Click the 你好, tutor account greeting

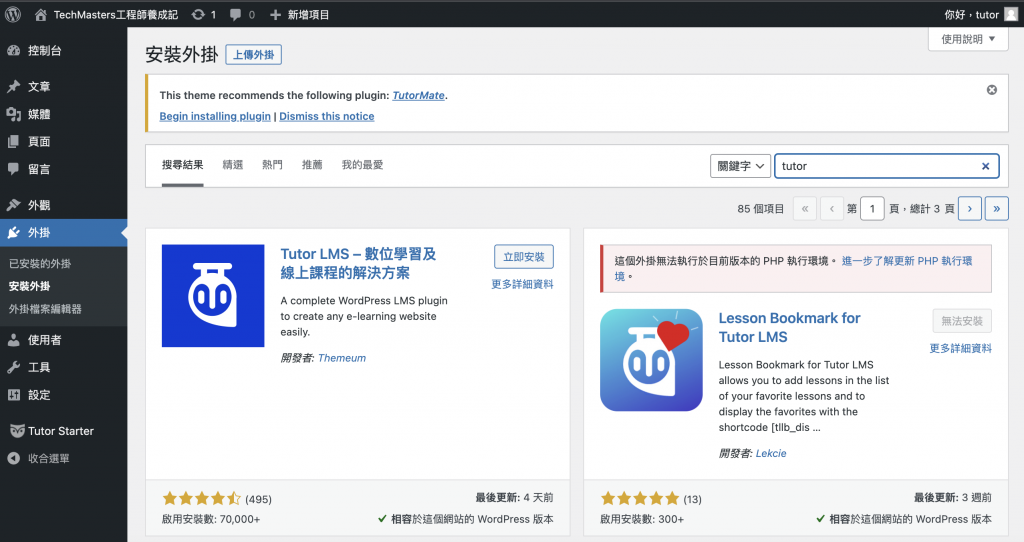[971, 14]
